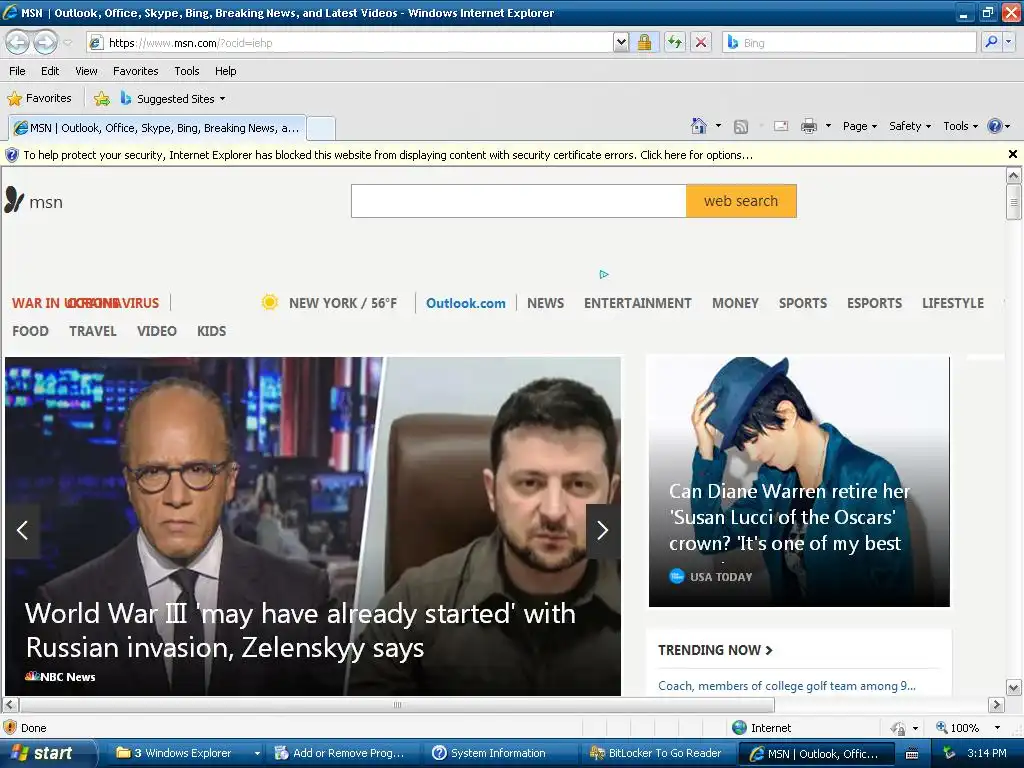Refresh the page with the green arrows icon
Screen dimensions: 1024x768
coord(675,43)
